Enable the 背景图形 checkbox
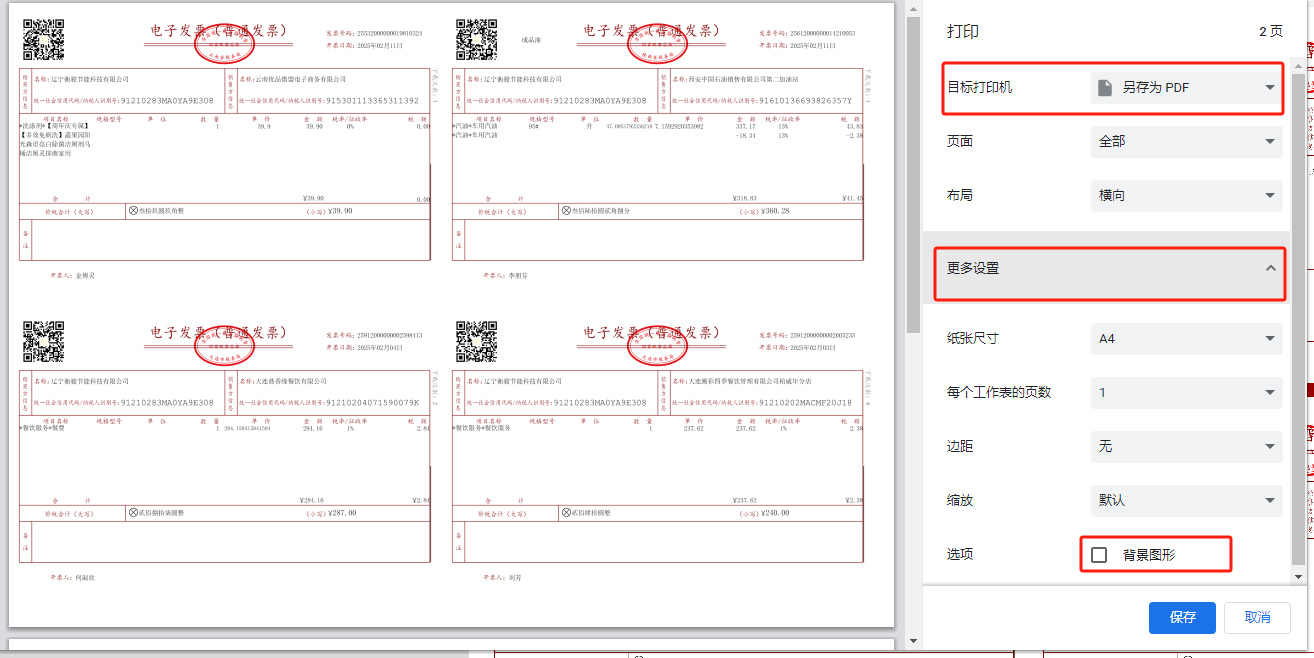 tap(1099, 555)
